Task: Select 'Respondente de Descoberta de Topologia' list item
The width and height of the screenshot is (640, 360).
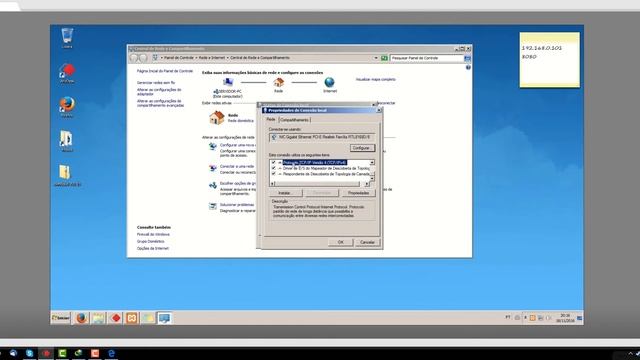Action: tap(326, 174)
